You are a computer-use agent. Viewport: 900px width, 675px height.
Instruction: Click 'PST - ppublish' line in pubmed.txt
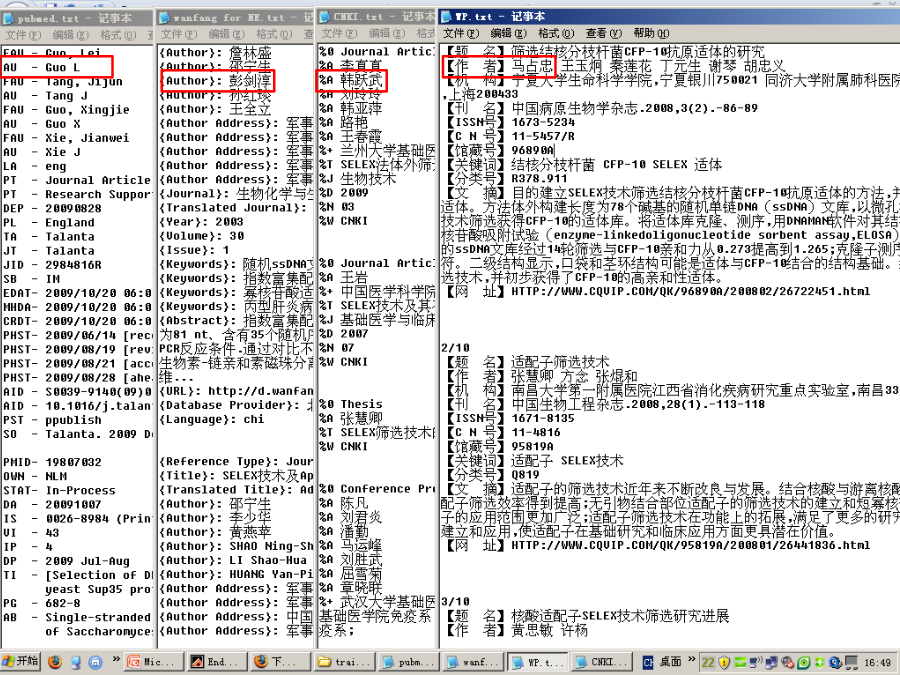(52, 420)
